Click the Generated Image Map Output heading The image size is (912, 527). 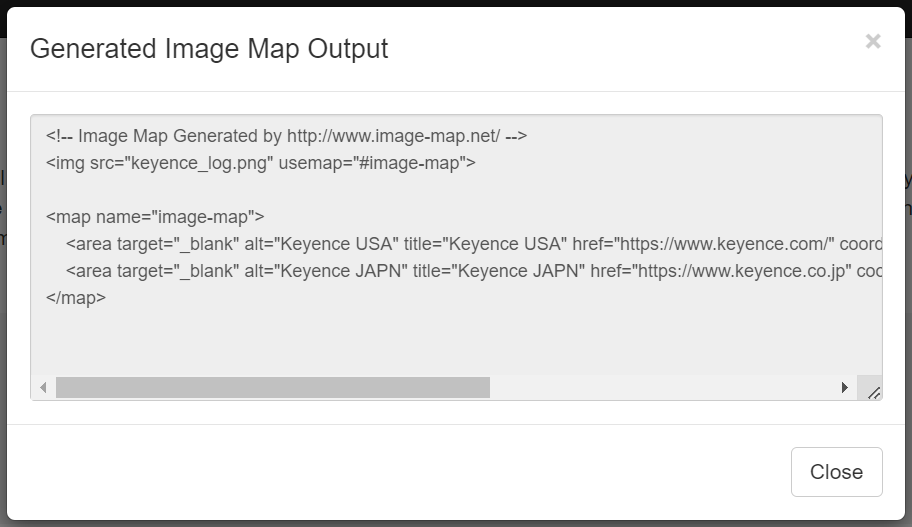point(209,49)
